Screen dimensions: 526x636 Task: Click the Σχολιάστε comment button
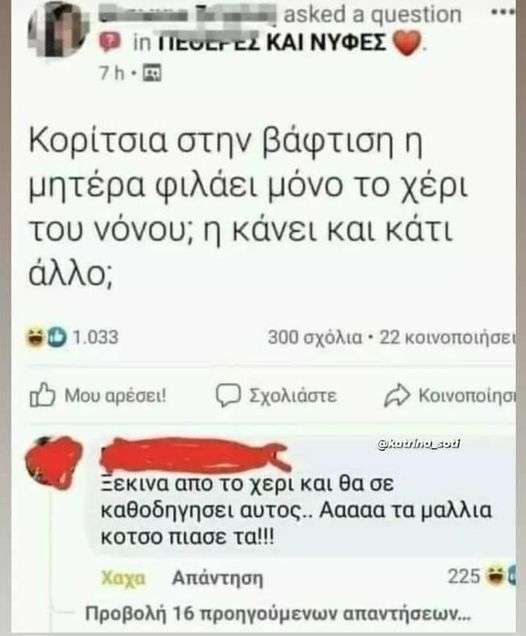coord(276,395)
